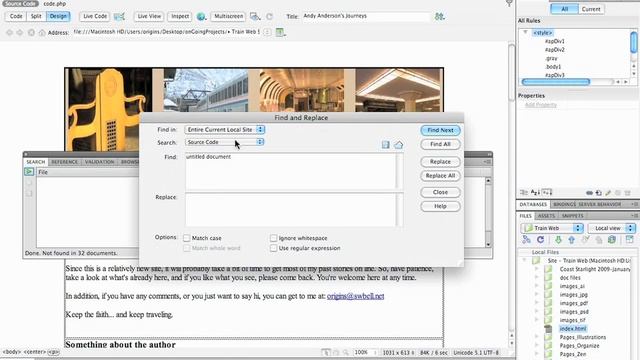Click the Live View options icon after address
This screenshot has width=640, height=360.
[280, 32]
